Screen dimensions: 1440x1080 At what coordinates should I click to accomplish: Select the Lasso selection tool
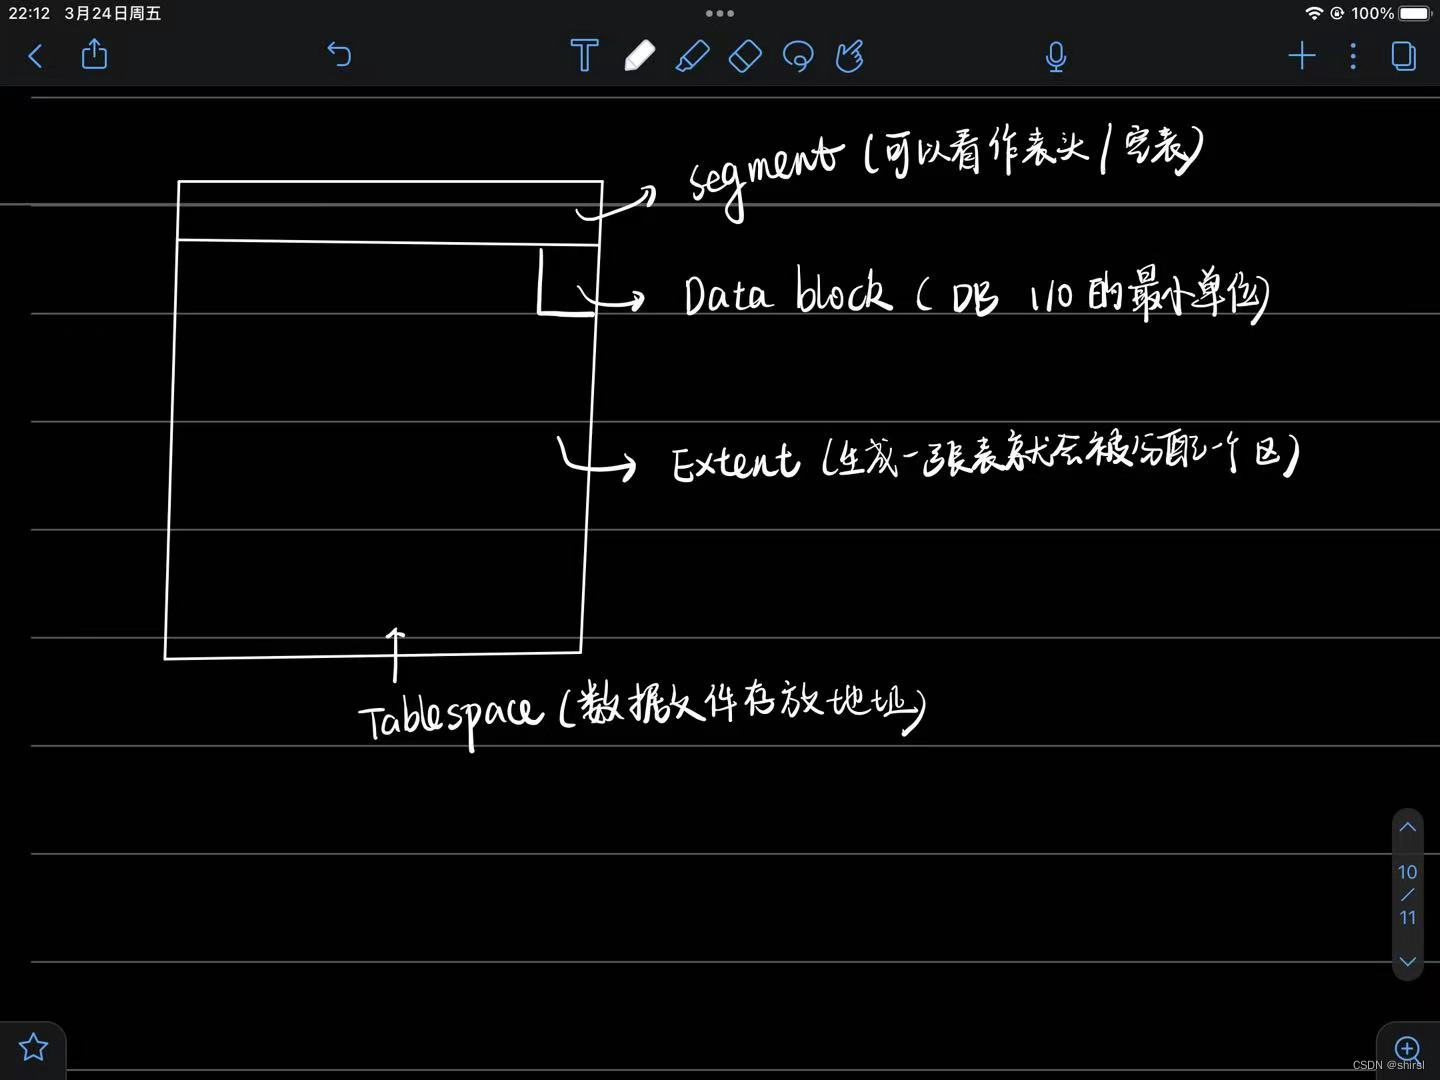pos(798,56)
